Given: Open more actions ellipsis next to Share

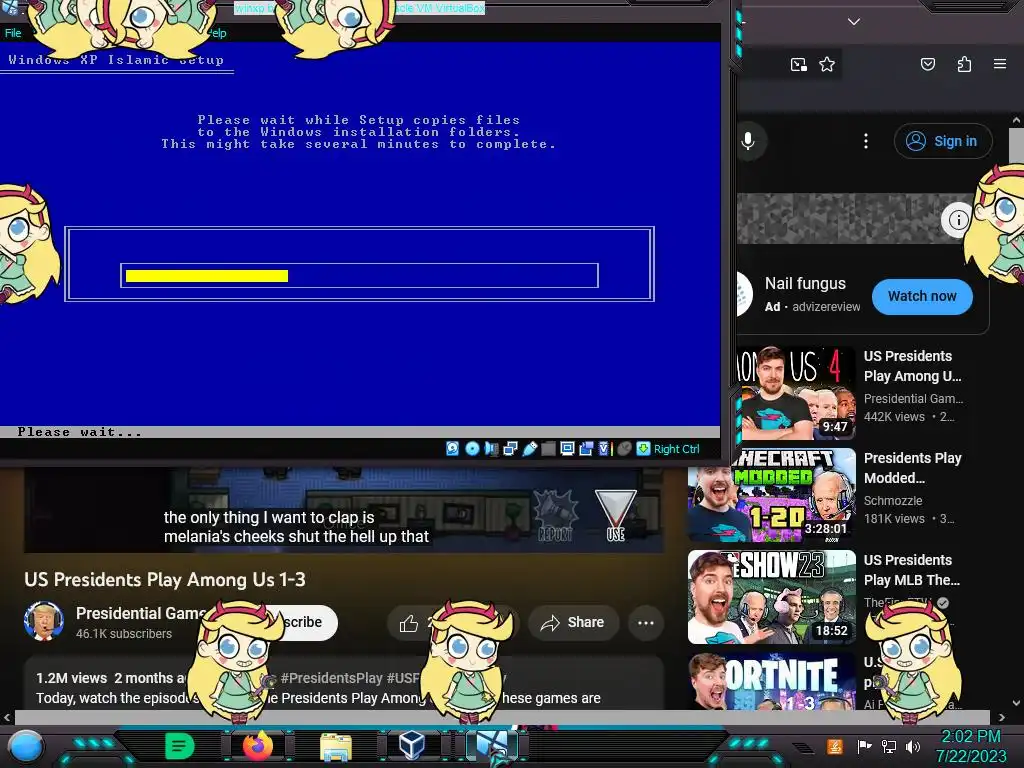Looking at the screenshot, I should point(646,622).
